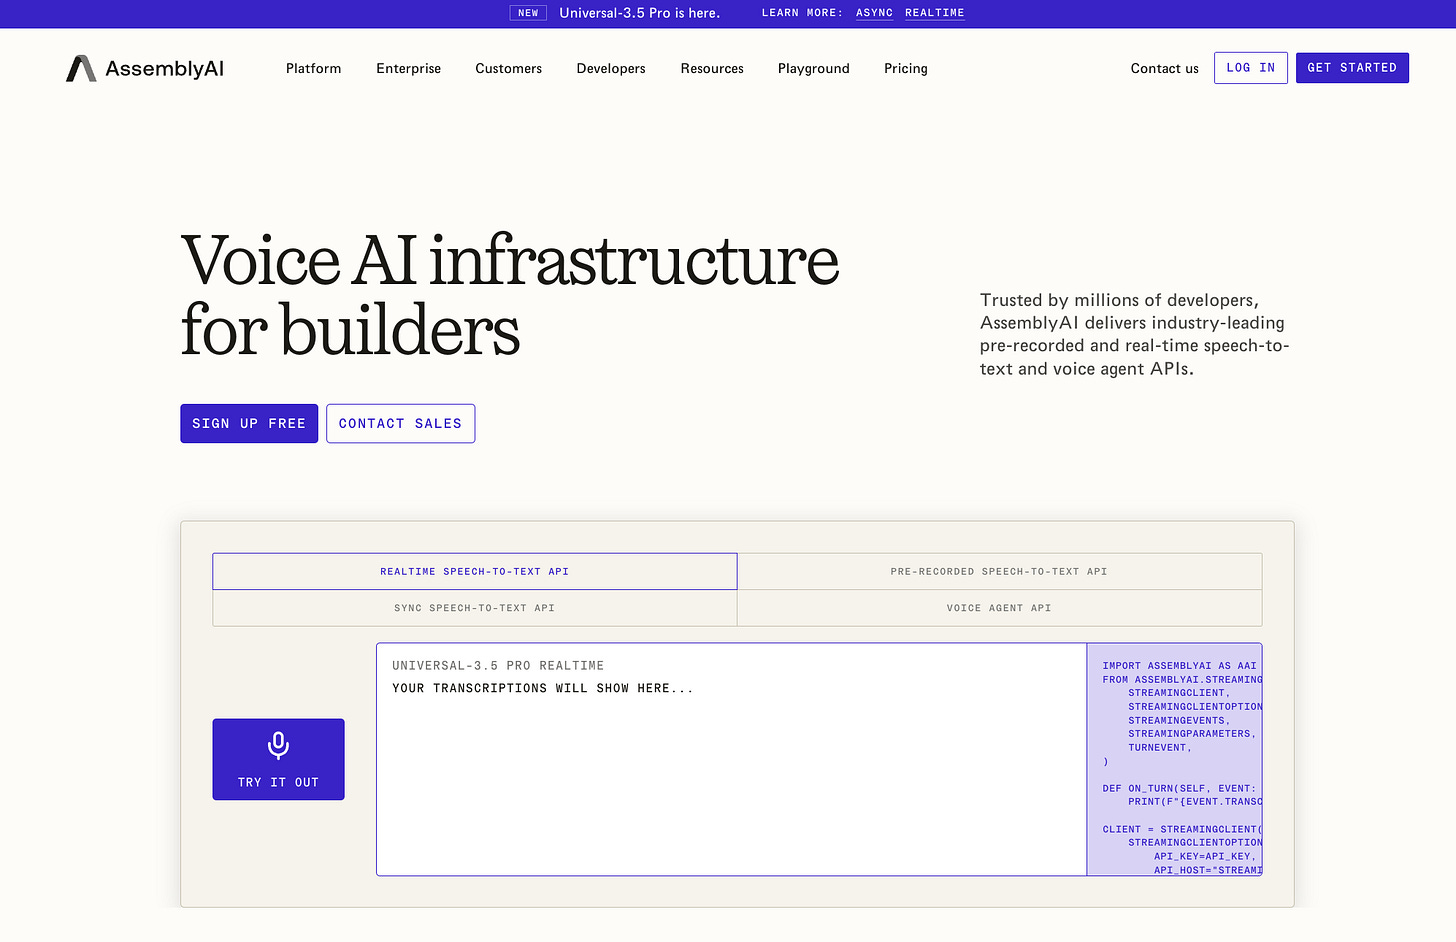The height and width of the screenshot is (942, 1456).
Task: Open the Customers nav item
Action: point(509,68)
